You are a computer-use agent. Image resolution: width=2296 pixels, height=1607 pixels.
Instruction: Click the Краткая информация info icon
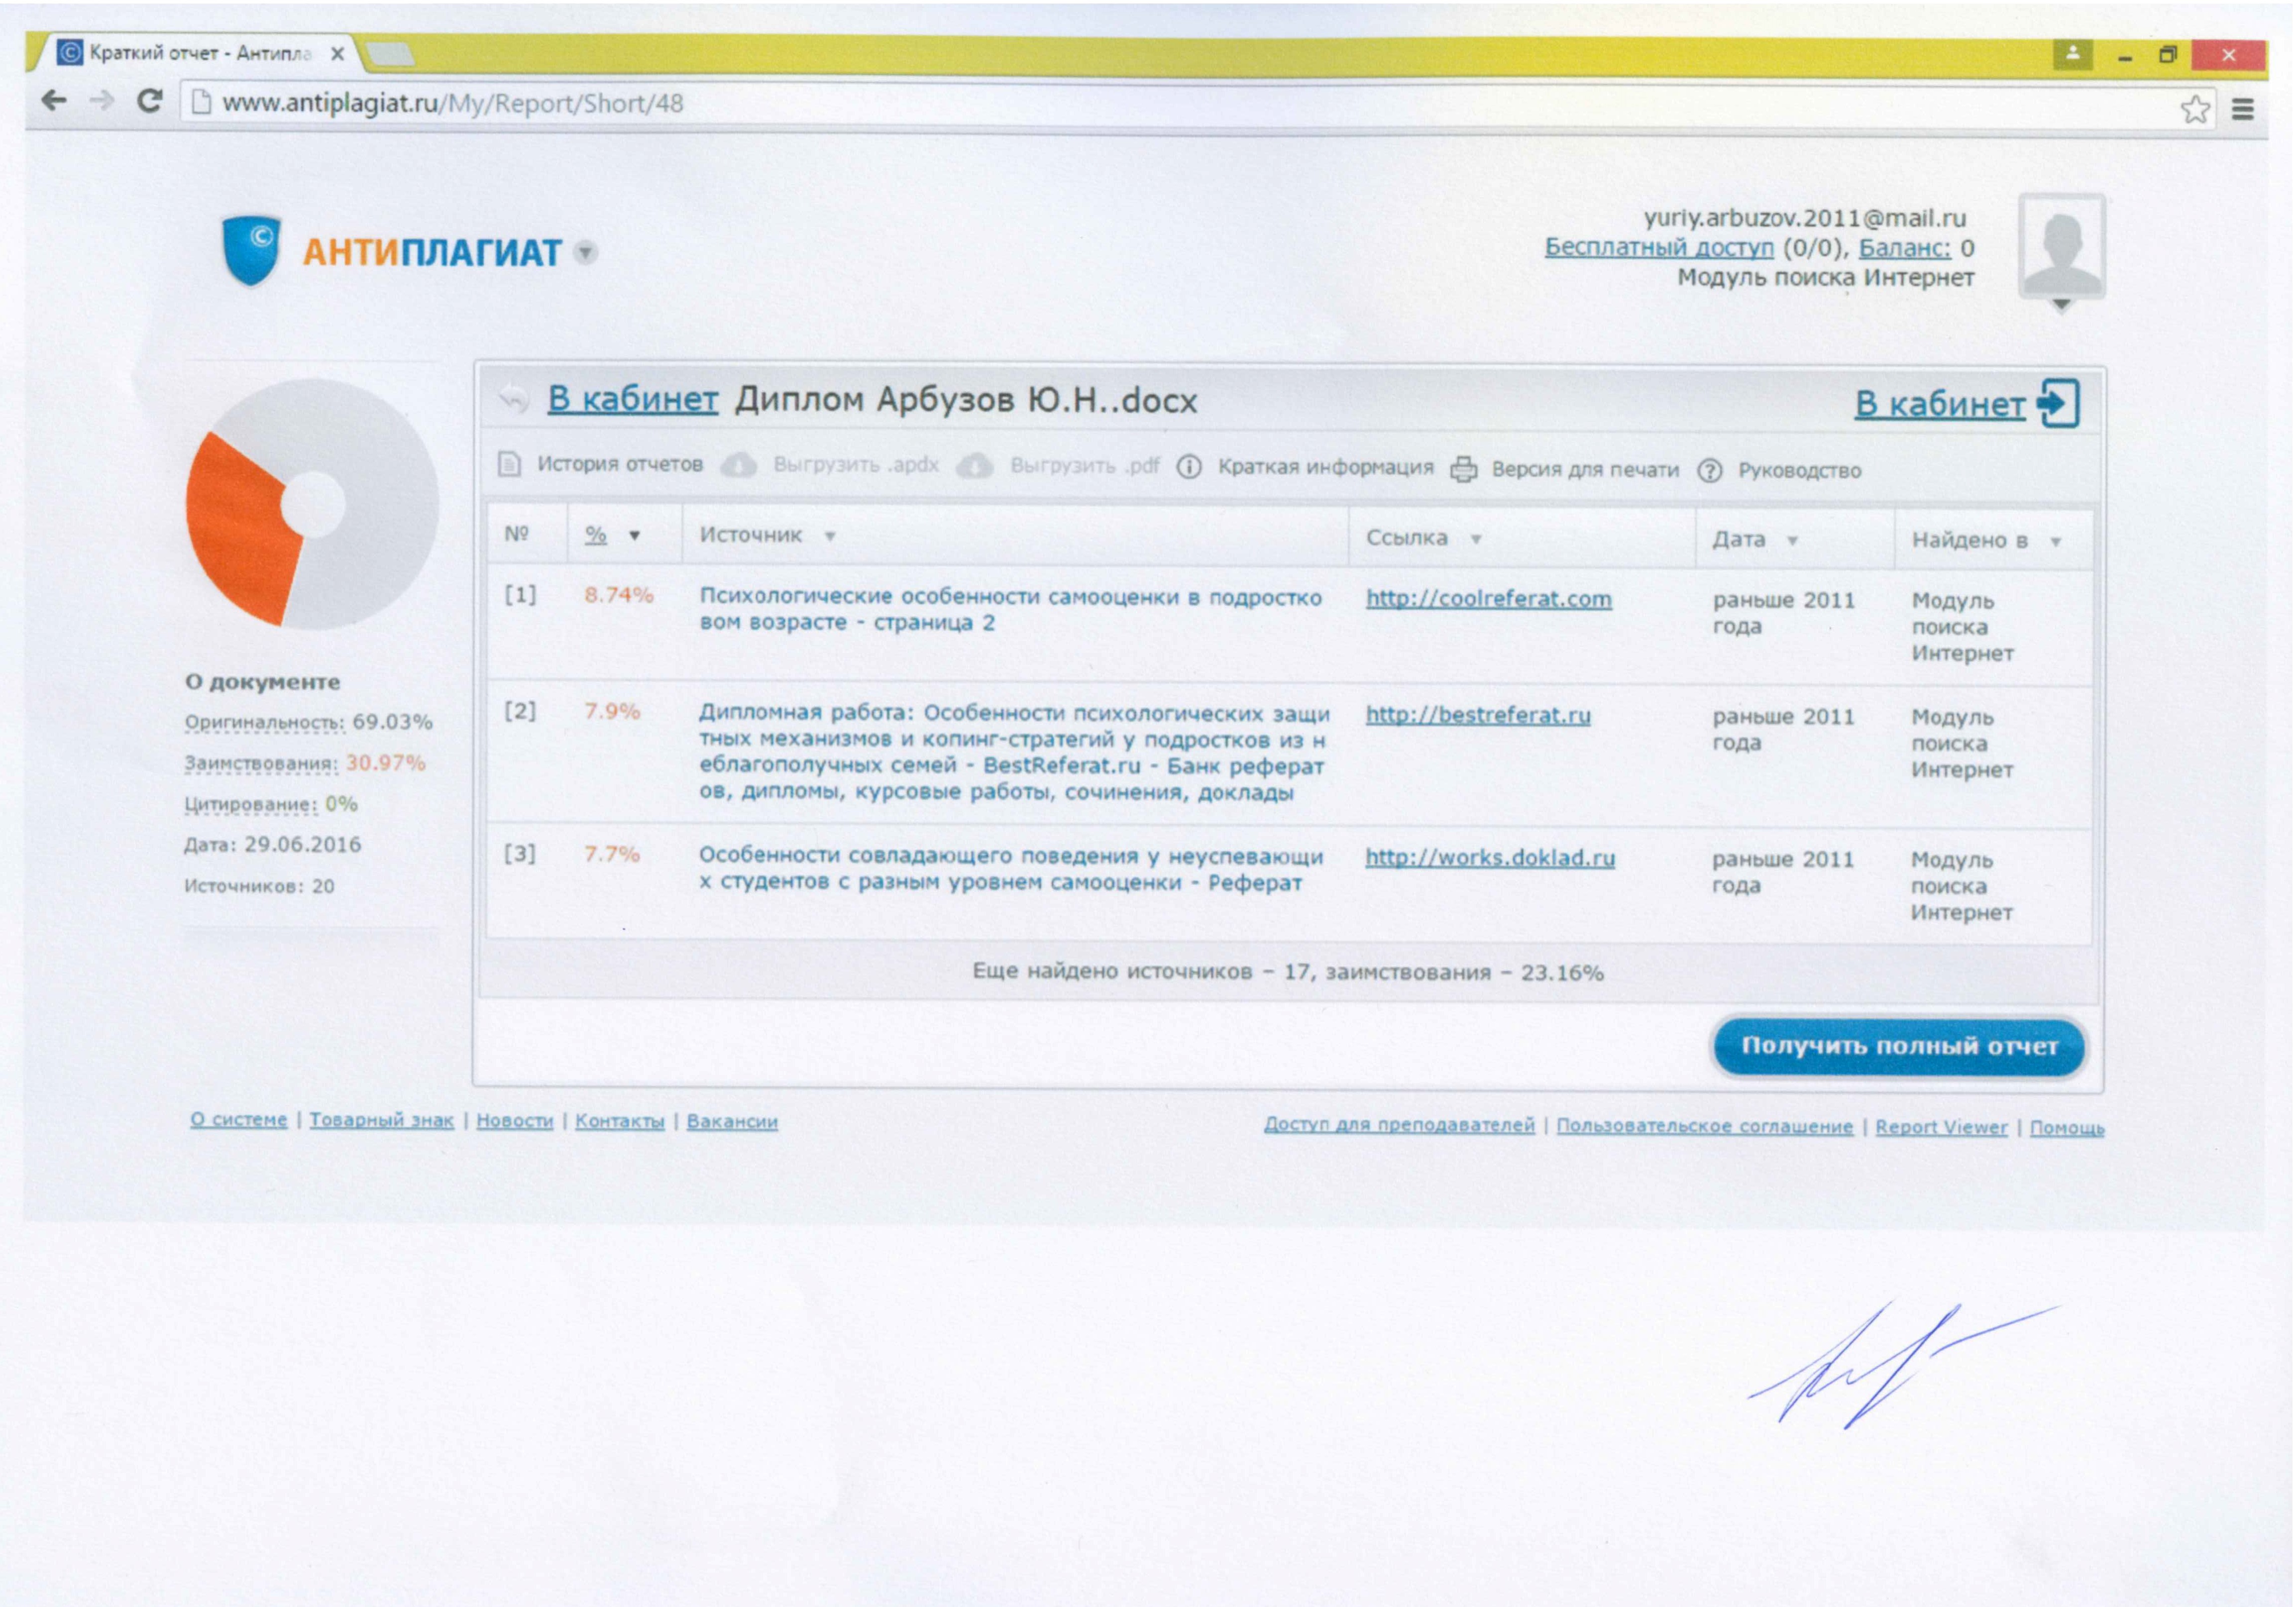point(1189,467)
